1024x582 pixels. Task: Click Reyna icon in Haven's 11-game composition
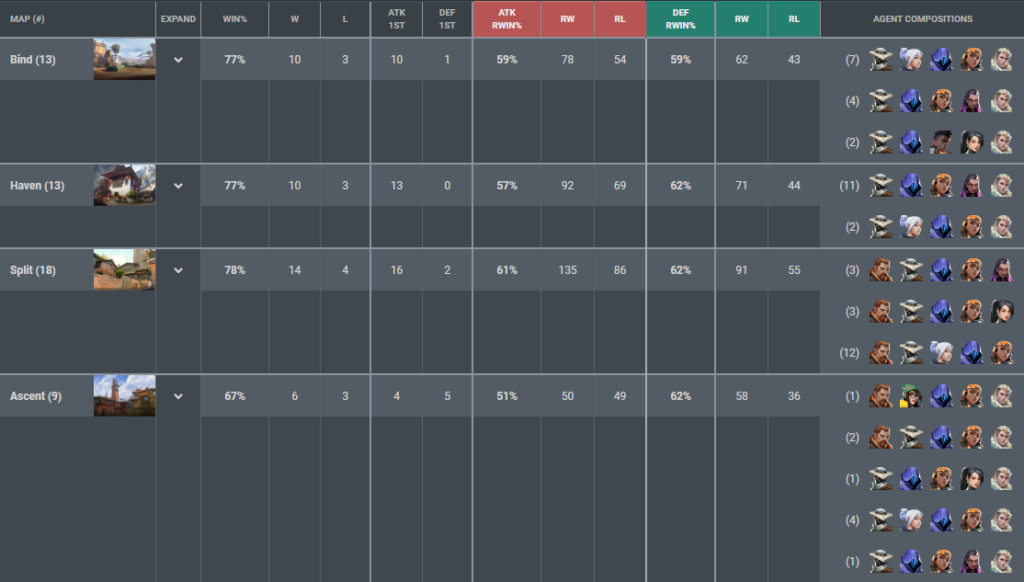coord(970,185)
